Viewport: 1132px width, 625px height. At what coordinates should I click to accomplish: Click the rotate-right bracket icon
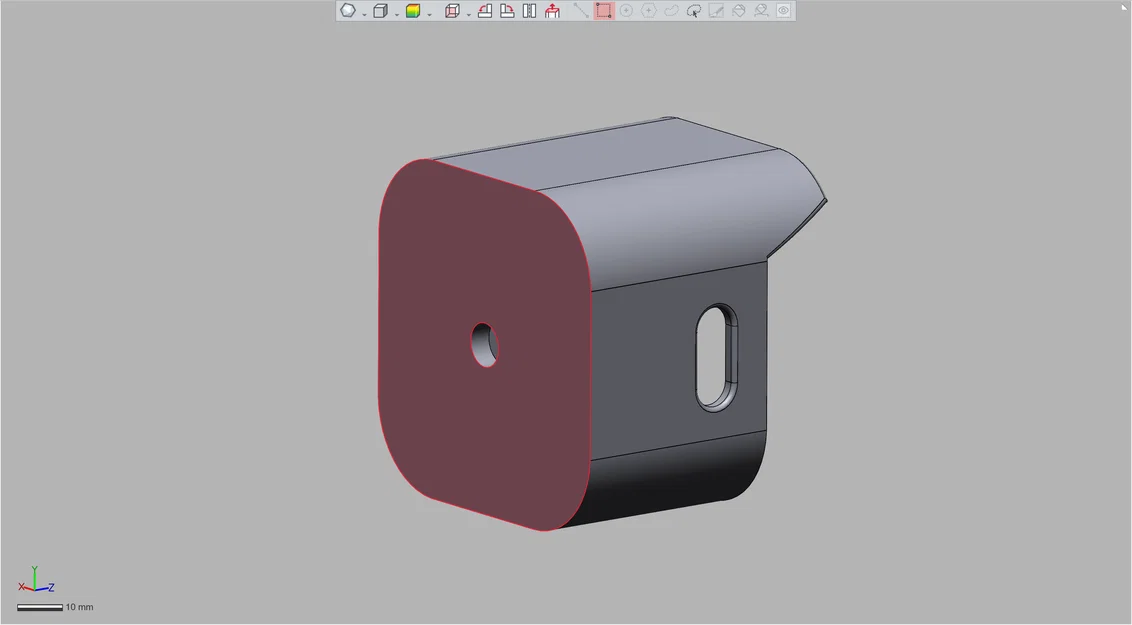coord(508,11)
